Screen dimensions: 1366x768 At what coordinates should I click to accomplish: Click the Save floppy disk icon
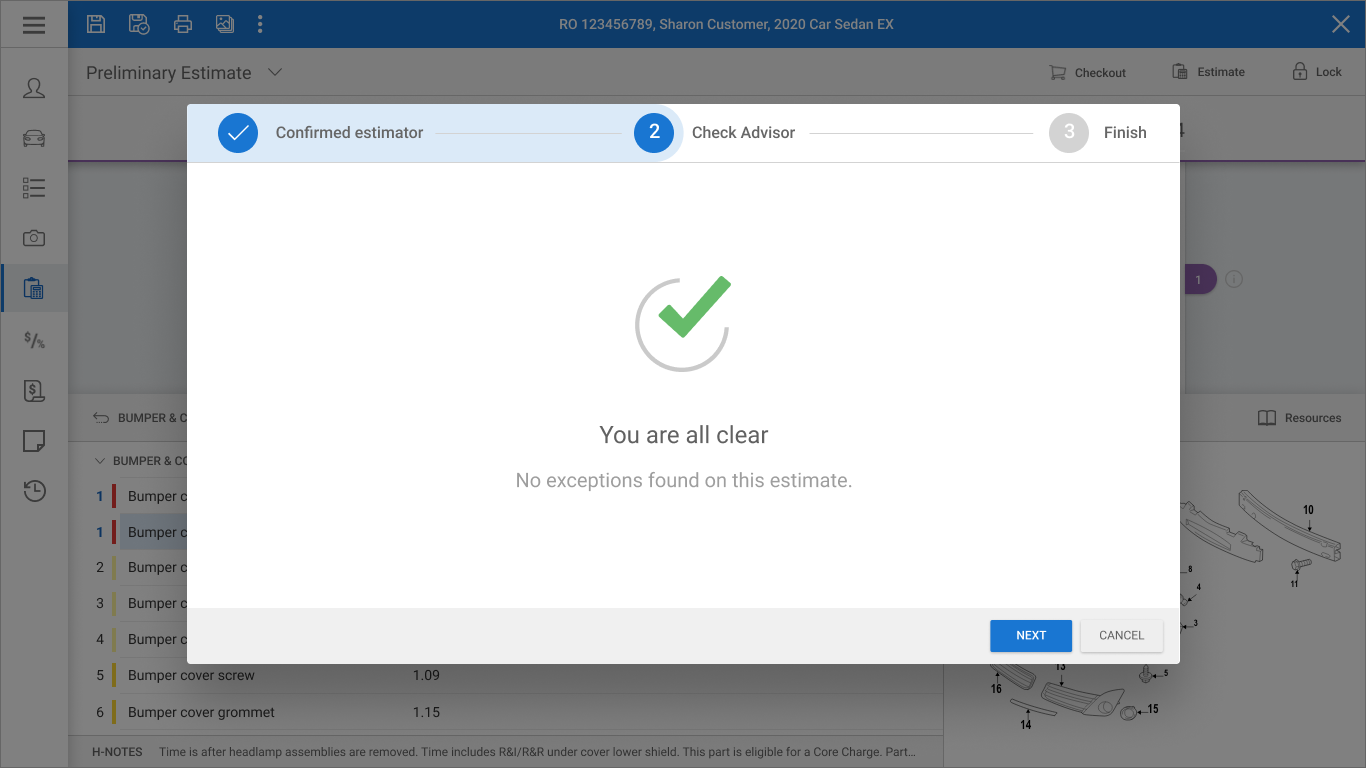[96, 24]
